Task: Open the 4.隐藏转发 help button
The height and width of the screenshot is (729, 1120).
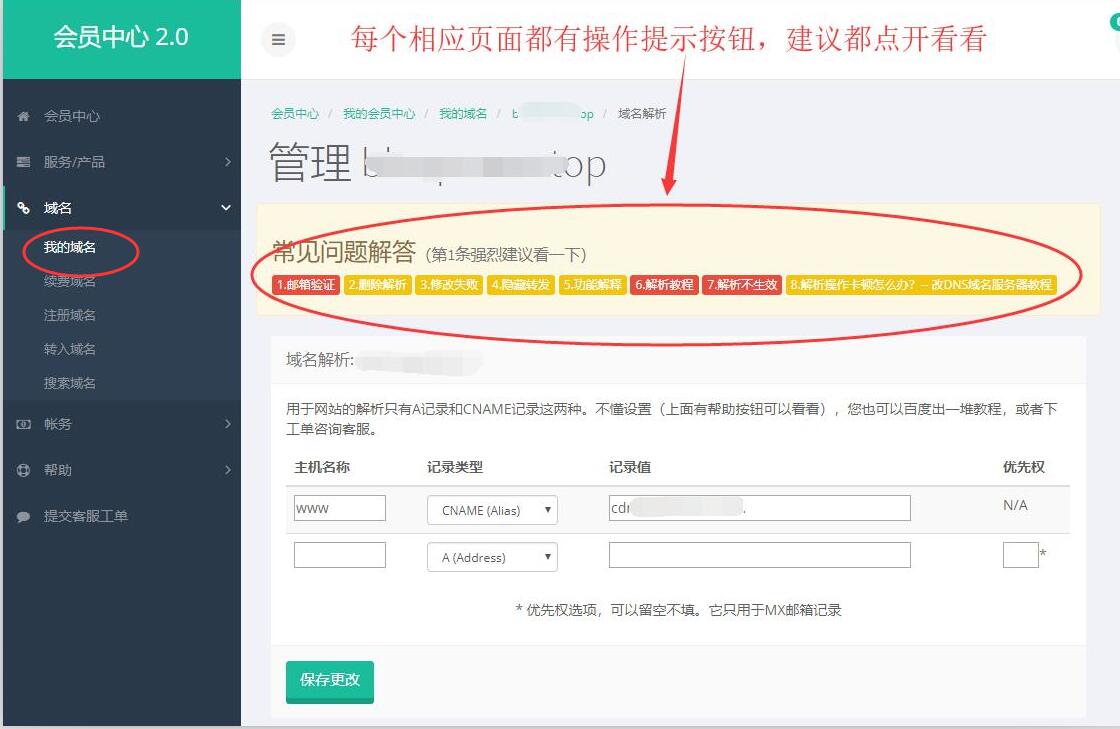Action: click(x=521, y=285)
